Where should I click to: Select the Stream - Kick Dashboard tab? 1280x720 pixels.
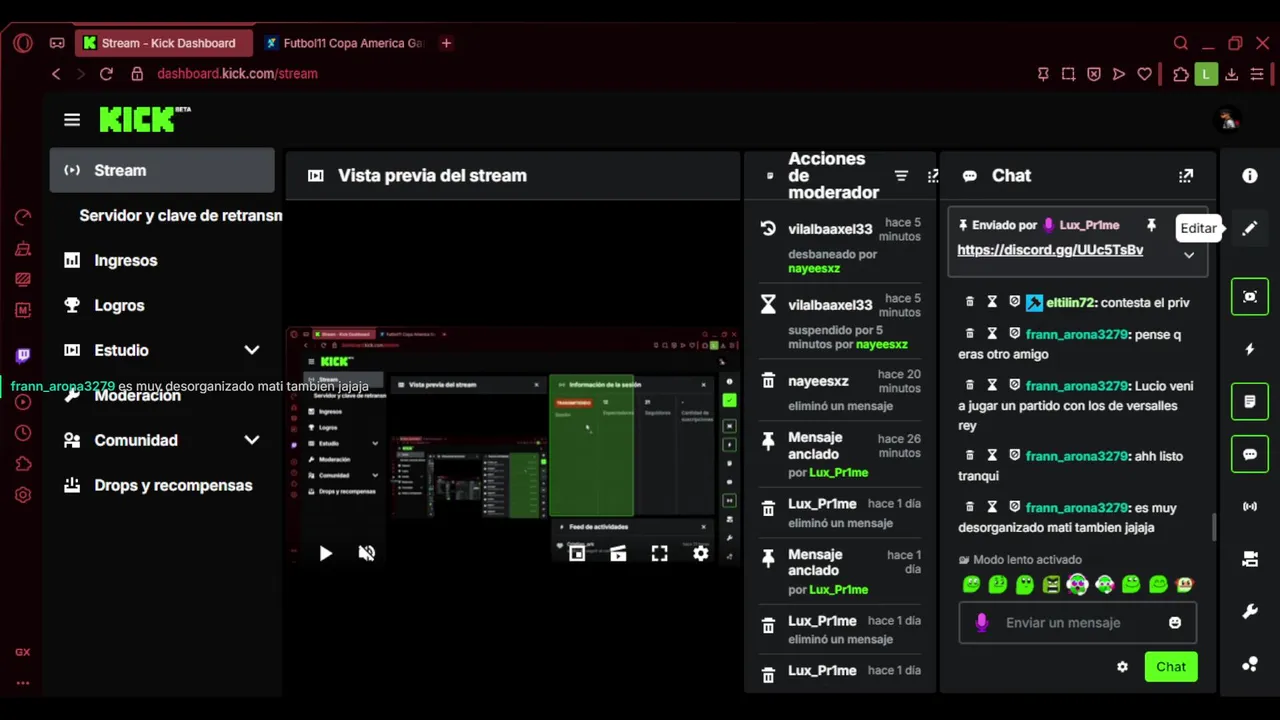pyautogui.click(x=163, y=43)
